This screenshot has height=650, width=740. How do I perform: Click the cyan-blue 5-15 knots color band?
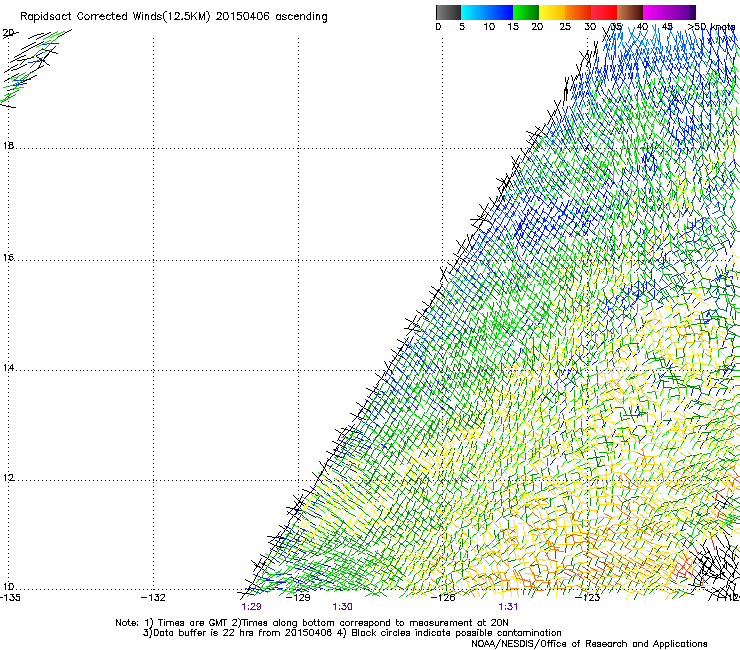pyautogui.click(x=487, y=12)
